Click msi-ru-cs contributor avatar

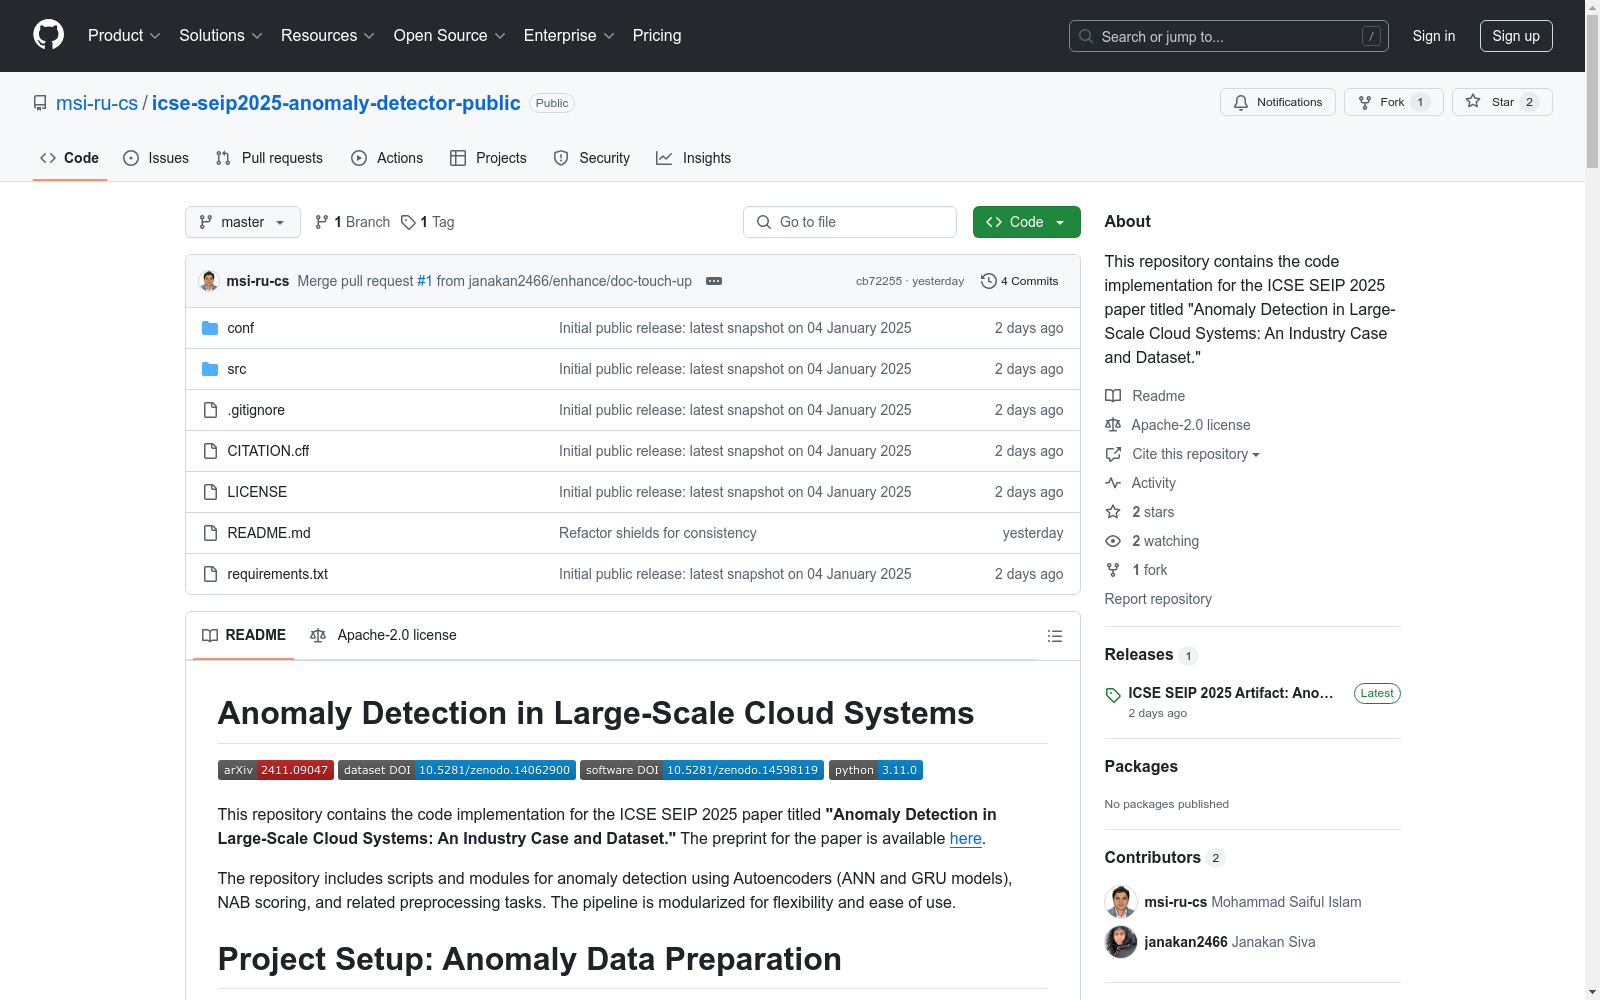(1121, 902)
